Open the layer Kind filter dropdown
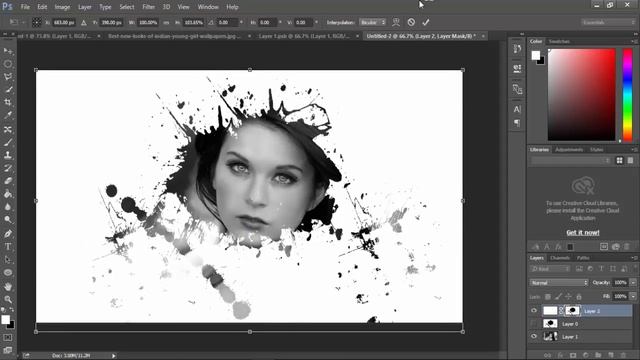 point(550,269)
